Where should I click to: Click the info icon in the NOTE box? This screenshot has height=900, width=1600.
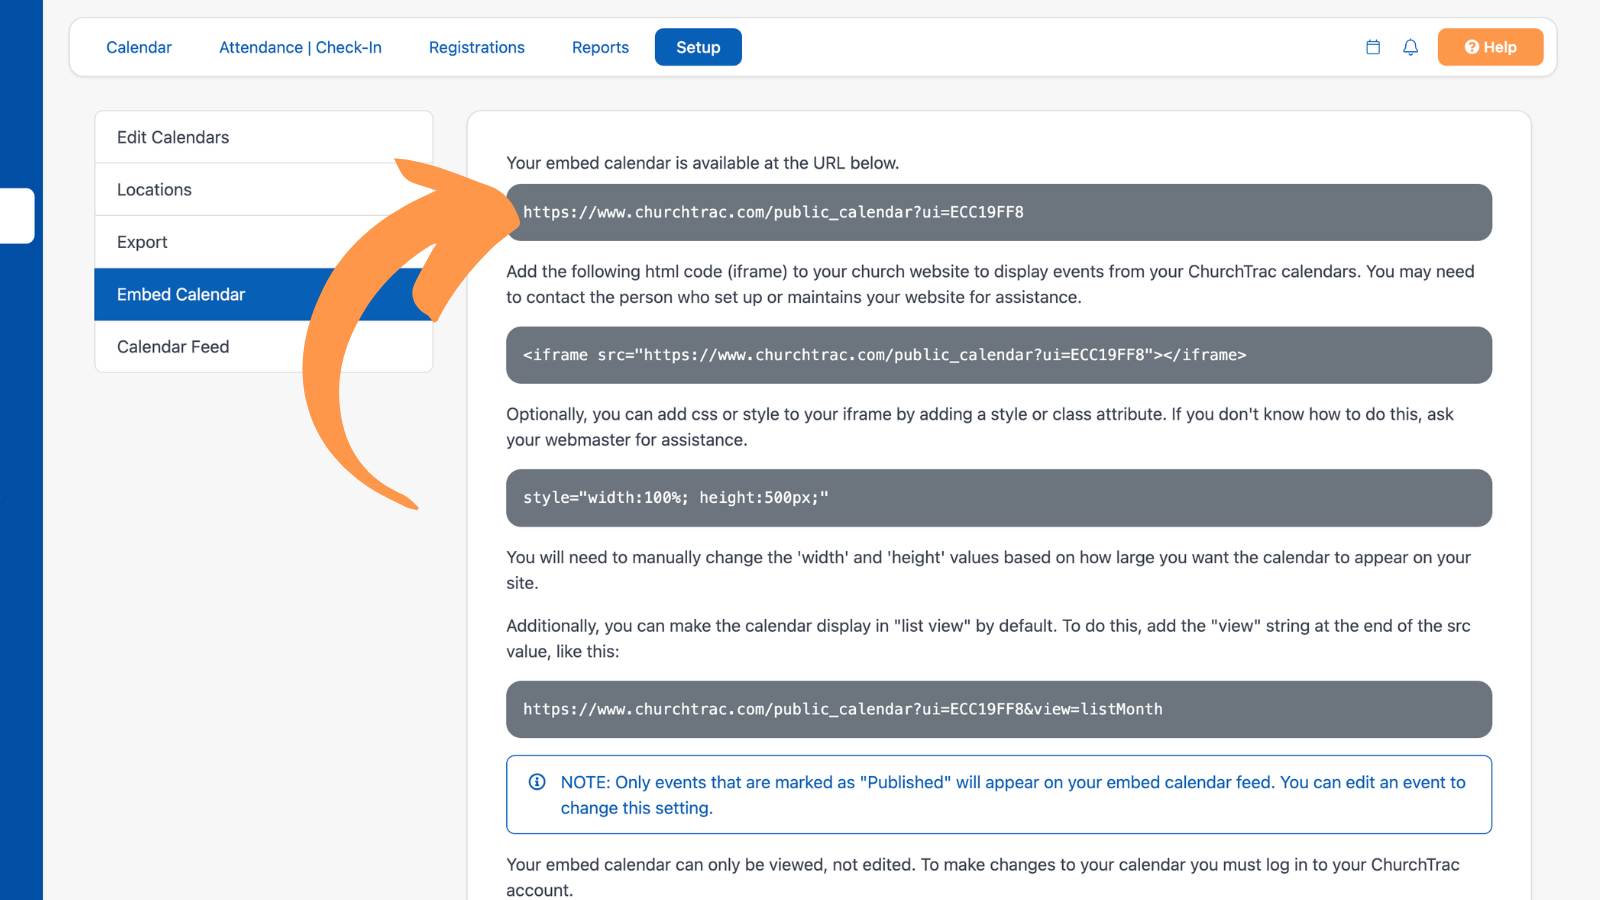coord(537,782)
